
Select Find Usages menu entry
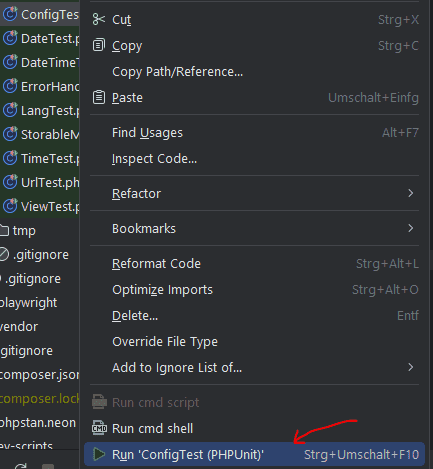pyautogui.click(x=255, y=133)
